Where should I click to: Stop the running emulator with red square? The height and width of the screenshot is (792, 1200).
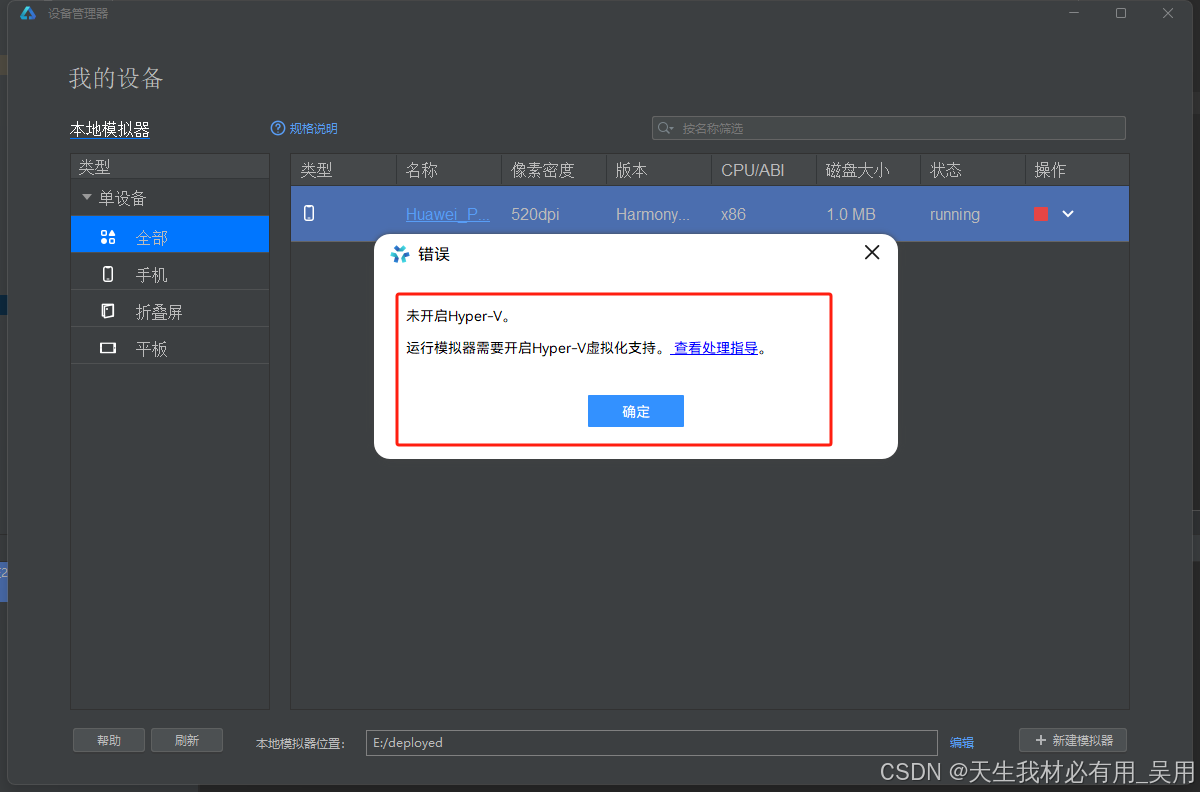tap(1040, 214)
